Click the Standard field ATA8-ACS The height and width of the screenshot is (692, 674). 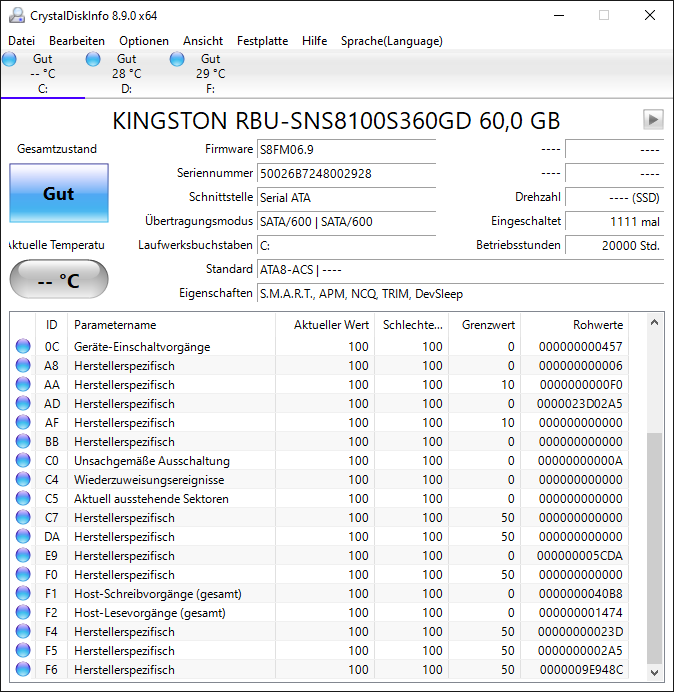pyautogui.click(x=460, y=269)
